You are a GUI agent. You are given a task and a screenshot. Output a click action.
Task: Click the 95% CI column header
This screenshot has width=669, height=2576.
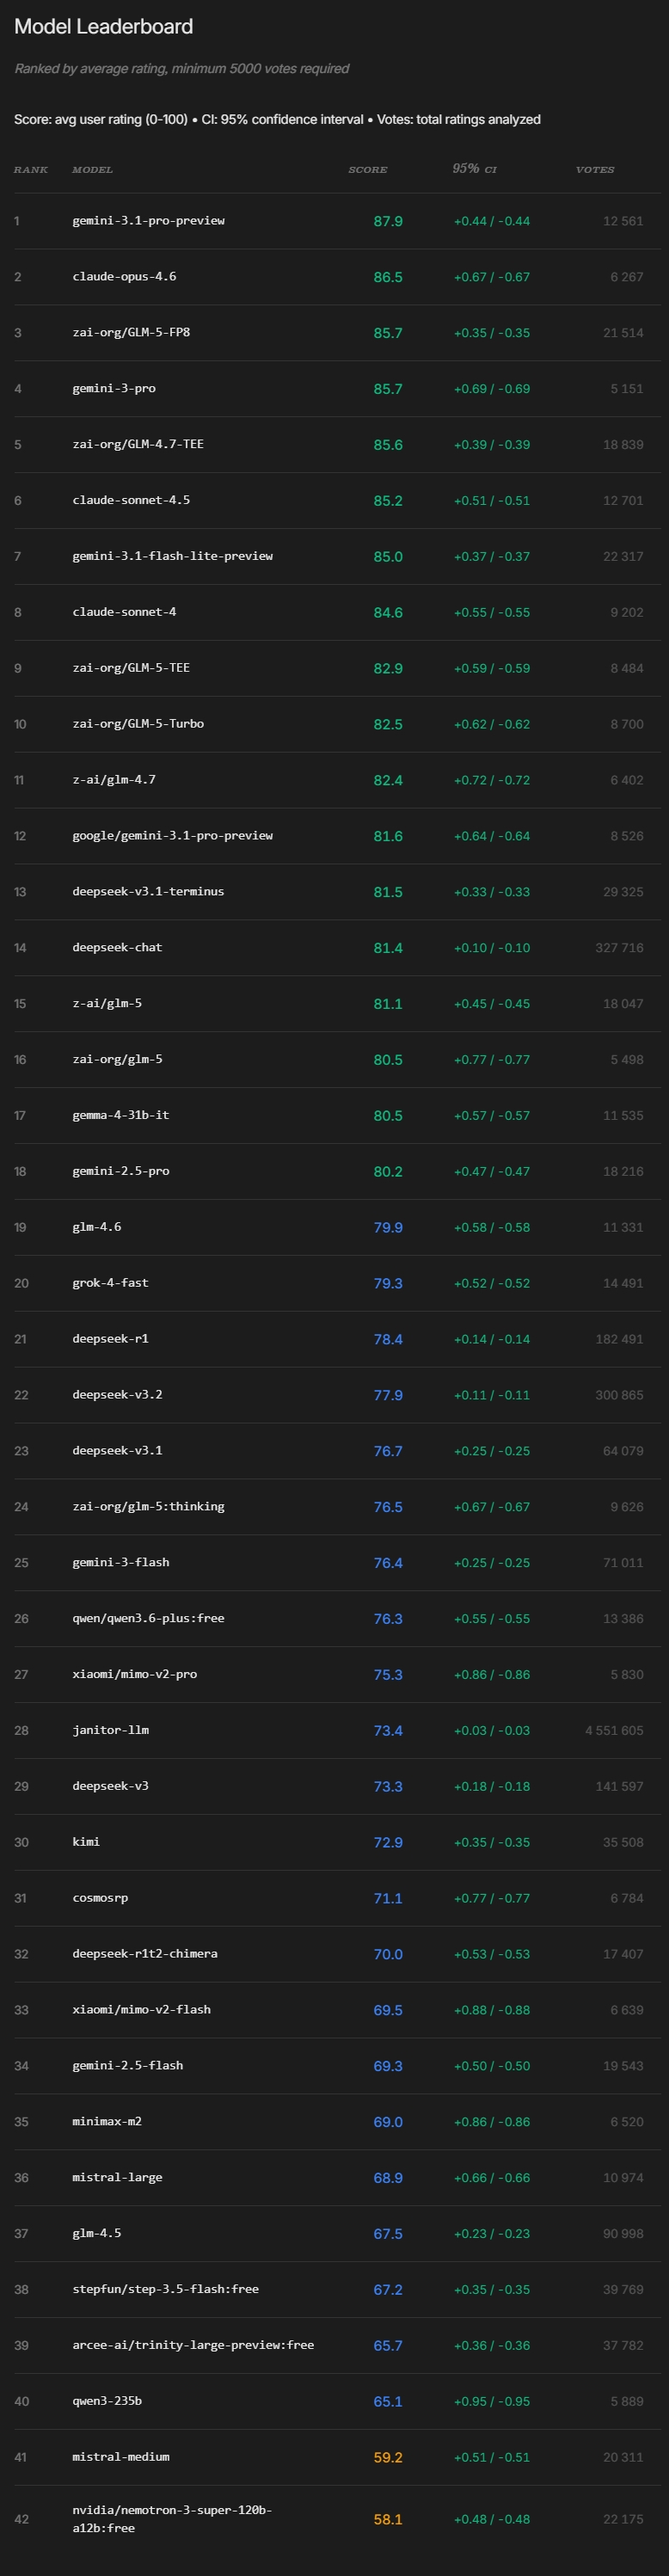tap(474, 168)
